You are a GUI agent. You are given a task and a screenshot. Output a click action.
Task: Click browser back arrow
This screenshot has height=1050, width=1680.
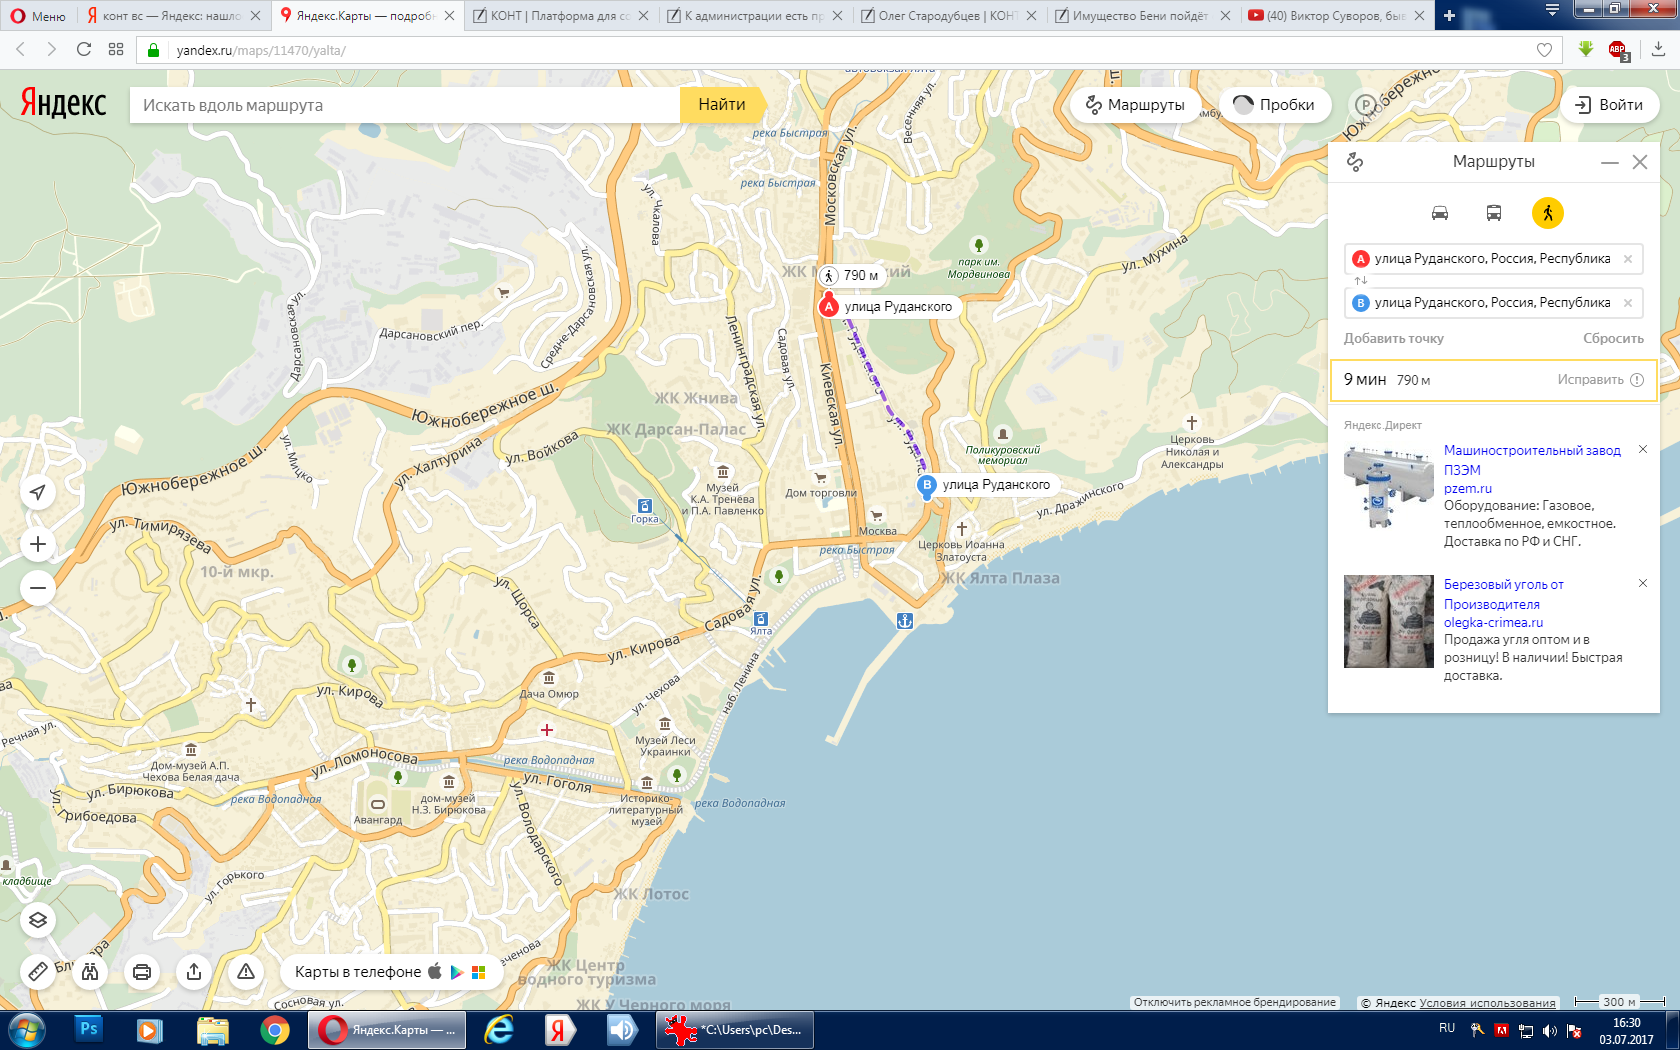coord(20,49)
